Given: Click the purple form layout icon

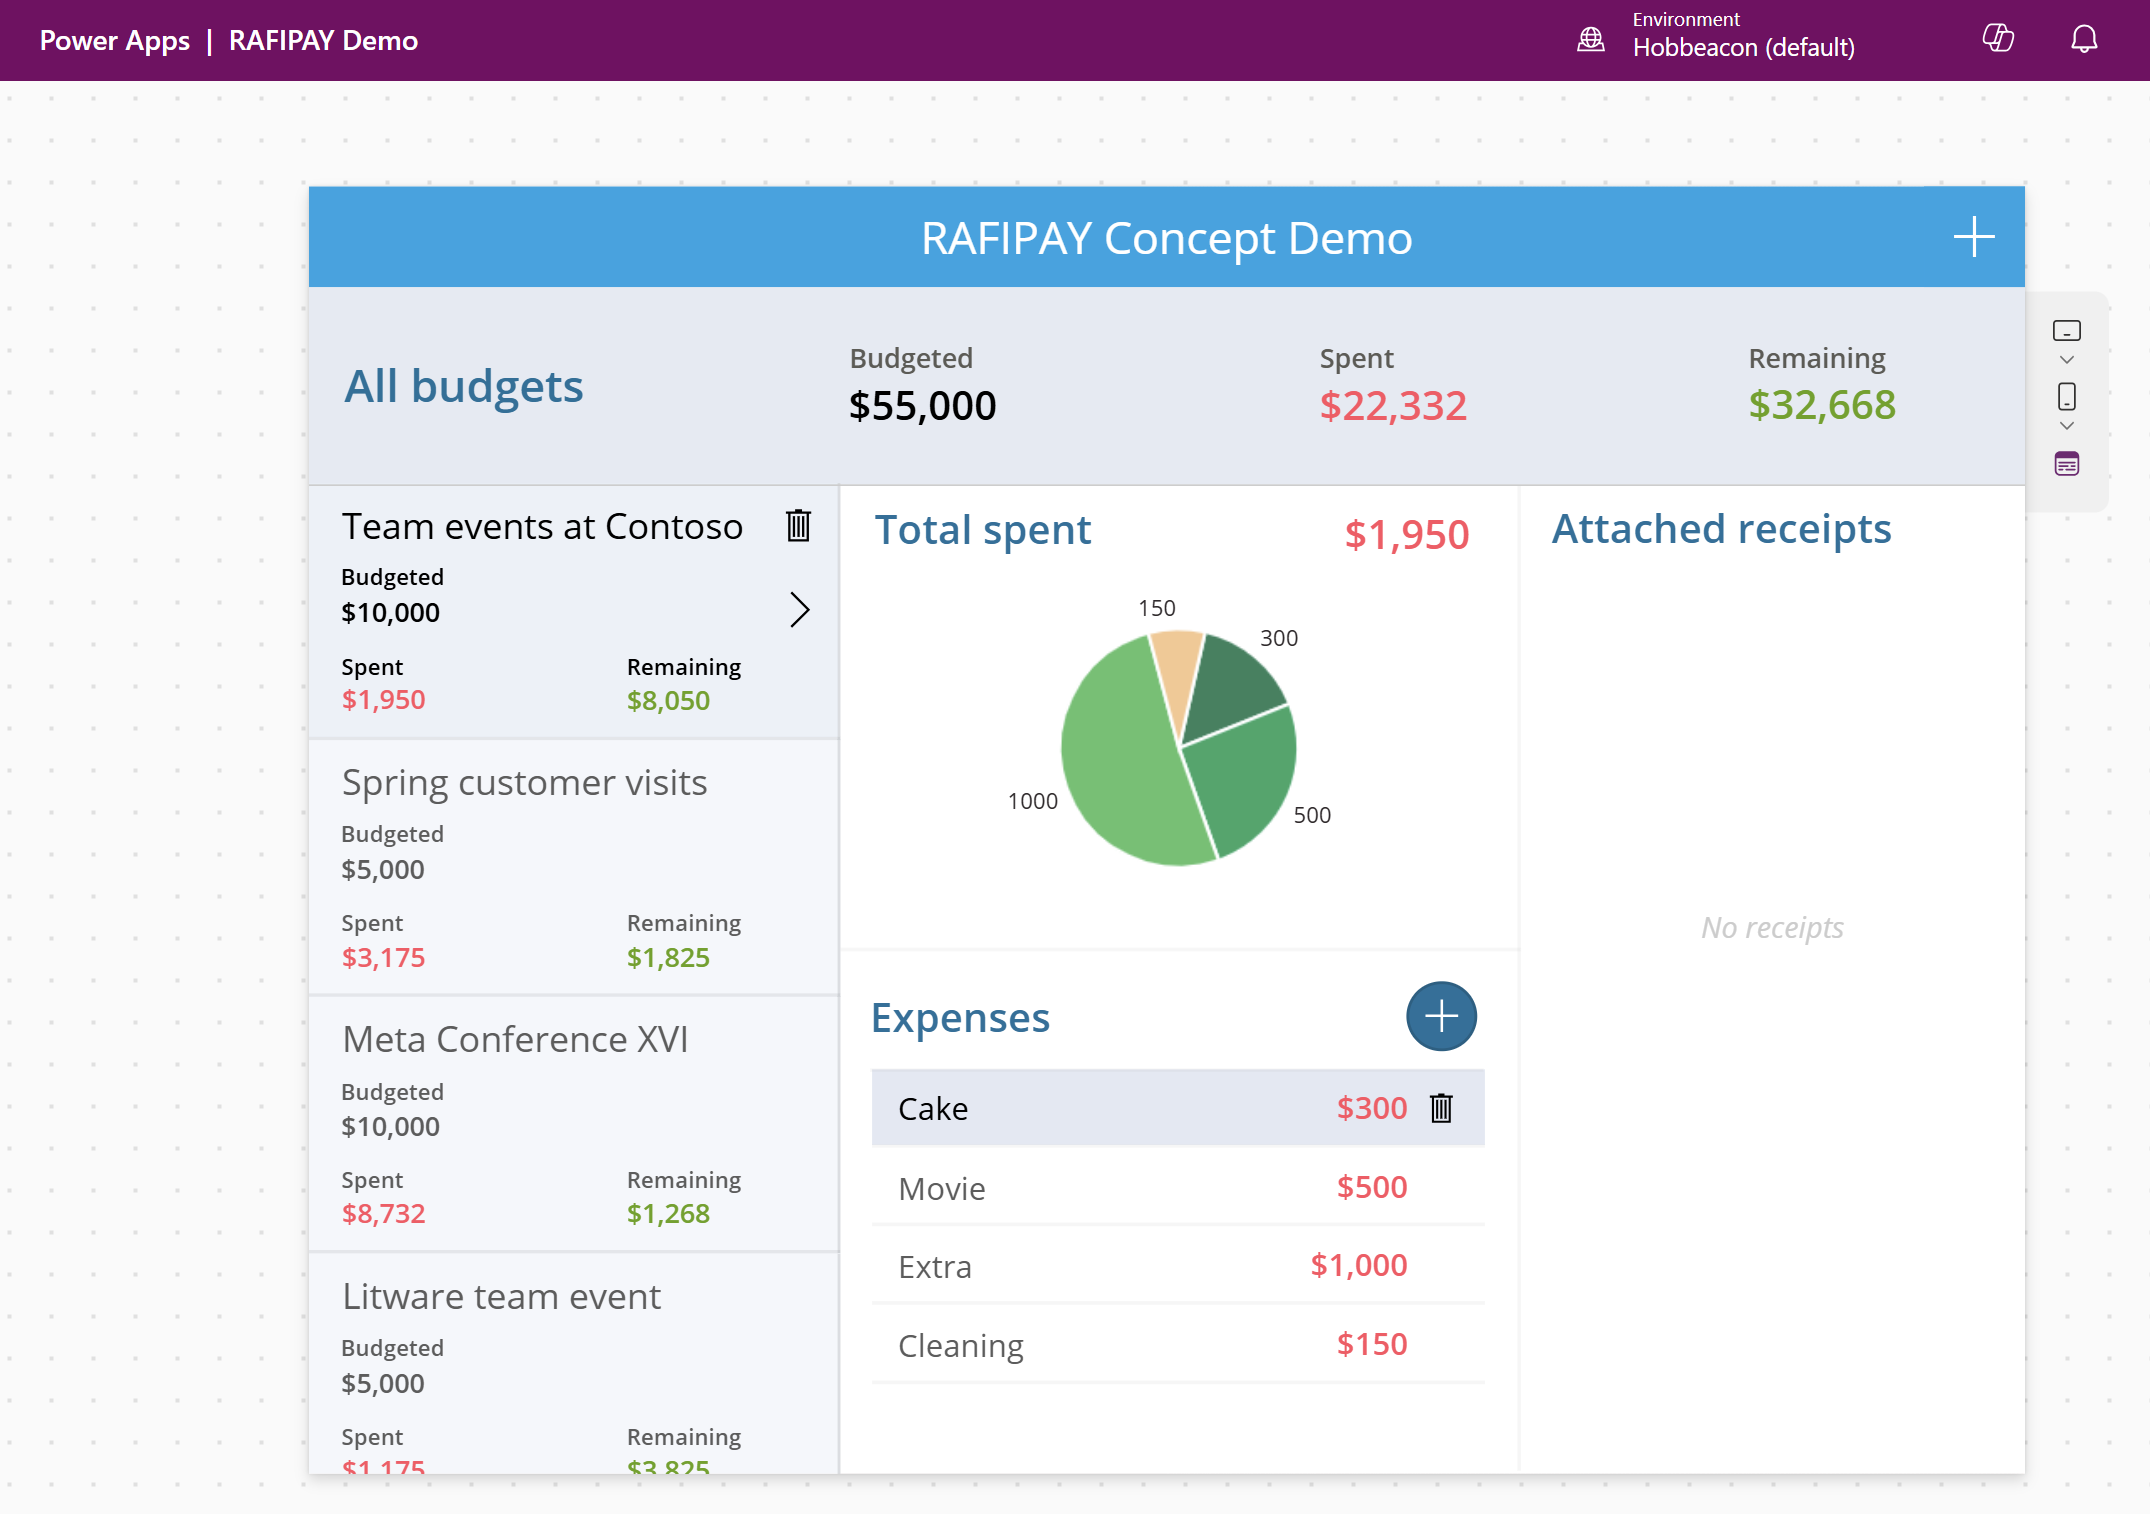Looking at the screenshot, I should point(2067,464).
